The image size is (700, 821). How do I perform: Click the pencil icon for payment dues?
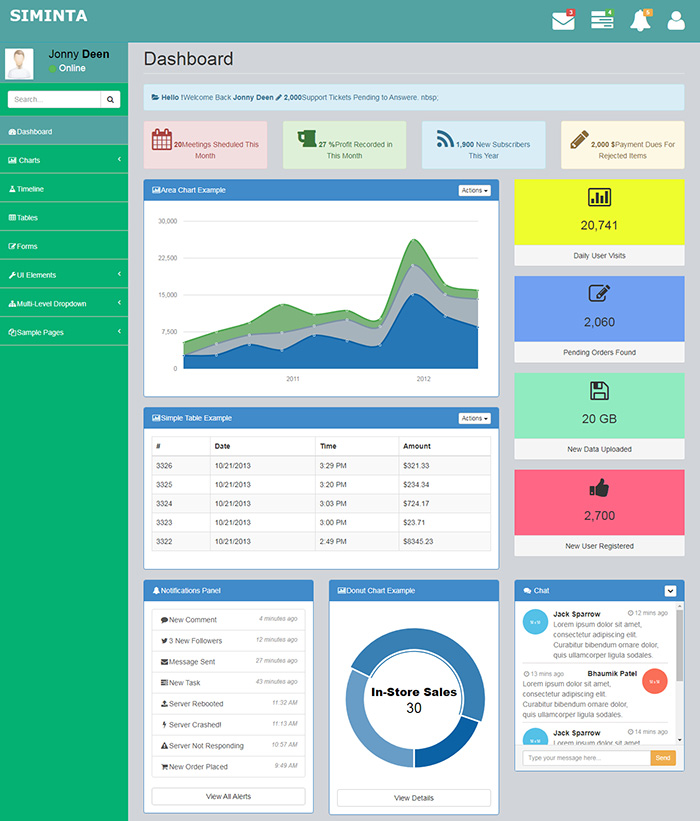[580, 139]
